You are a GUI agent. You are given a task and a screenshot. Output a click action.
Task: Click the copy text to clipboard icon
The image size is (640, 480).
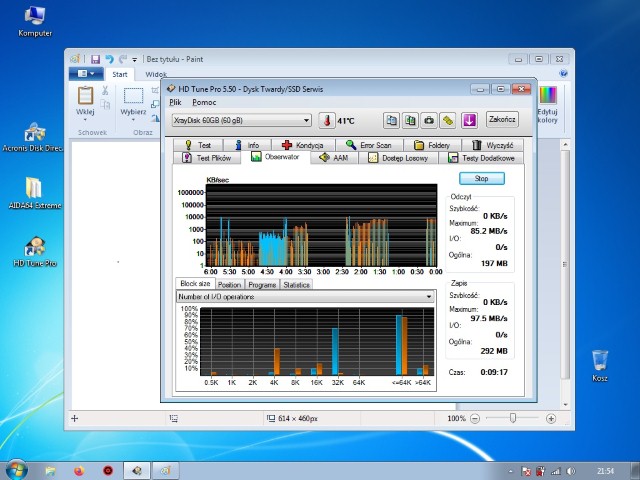[x=391, y=120]
